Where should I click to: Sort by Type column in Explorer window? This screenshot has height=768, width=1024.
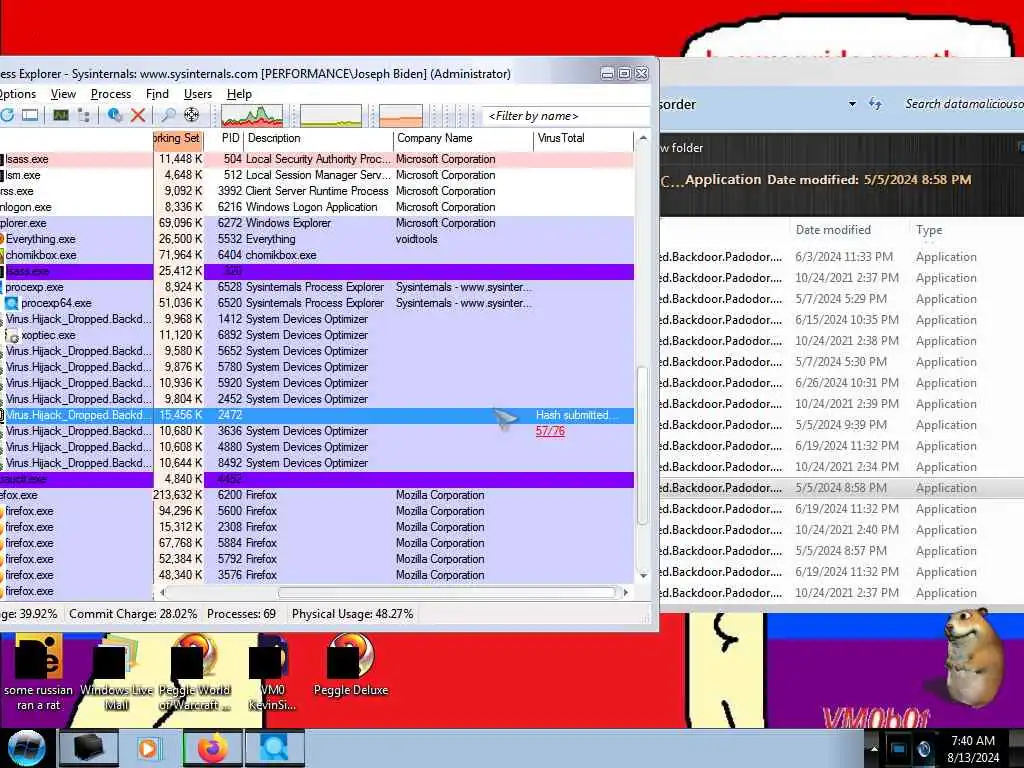(x=929, y=230)
